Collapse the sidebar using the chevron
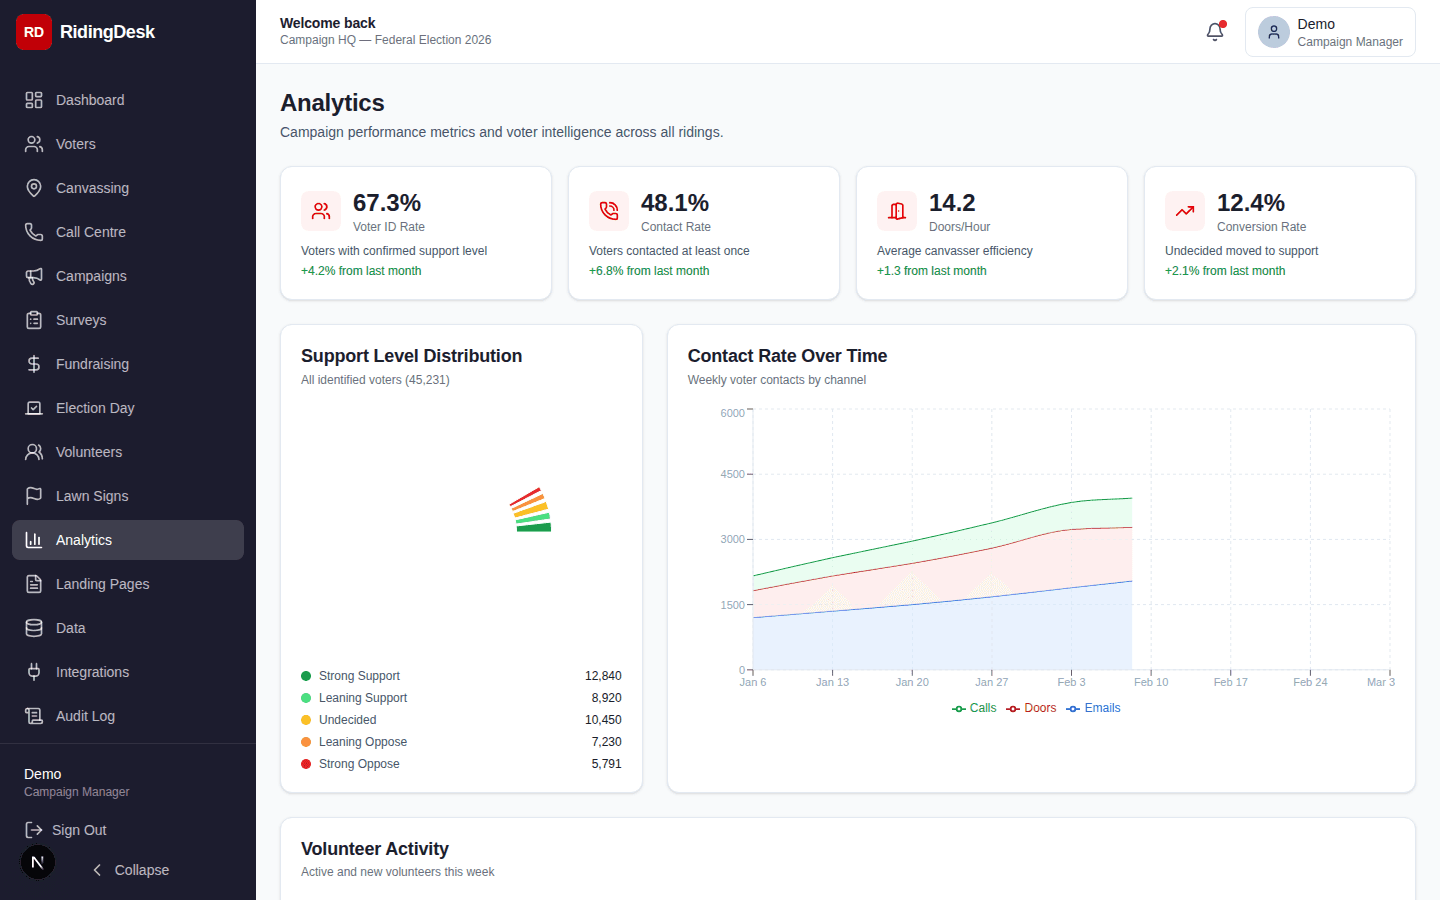Viewport: 1440px width, 900px height. tap(97, 870)
